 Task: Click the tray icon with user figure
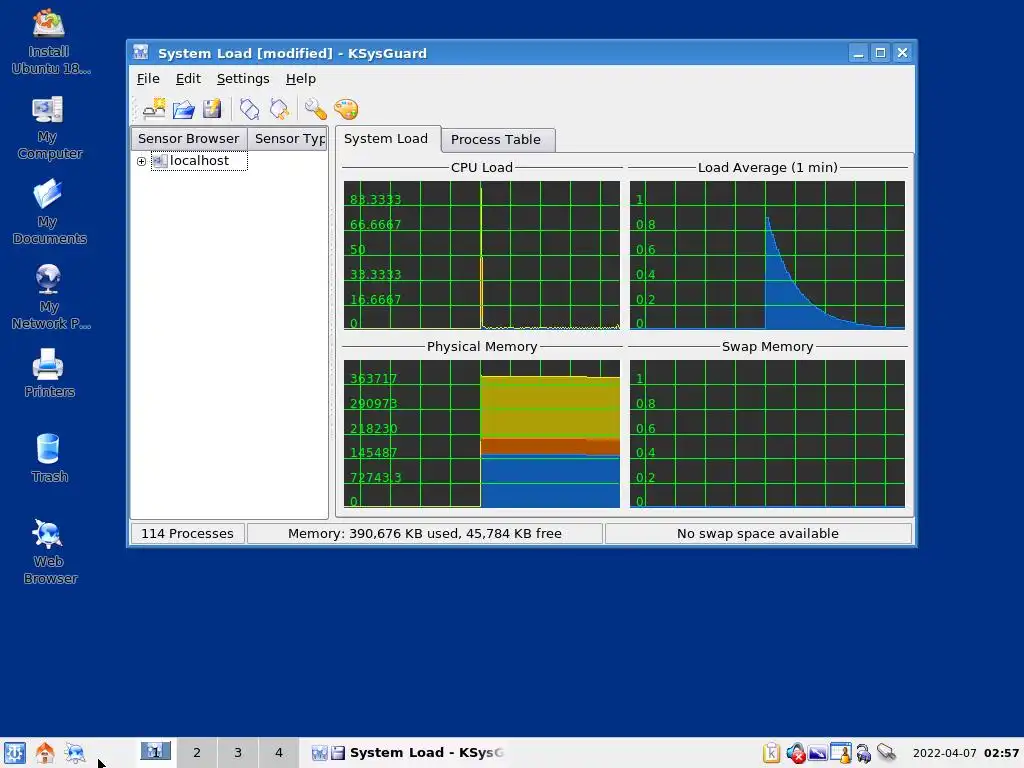(841, 753)
